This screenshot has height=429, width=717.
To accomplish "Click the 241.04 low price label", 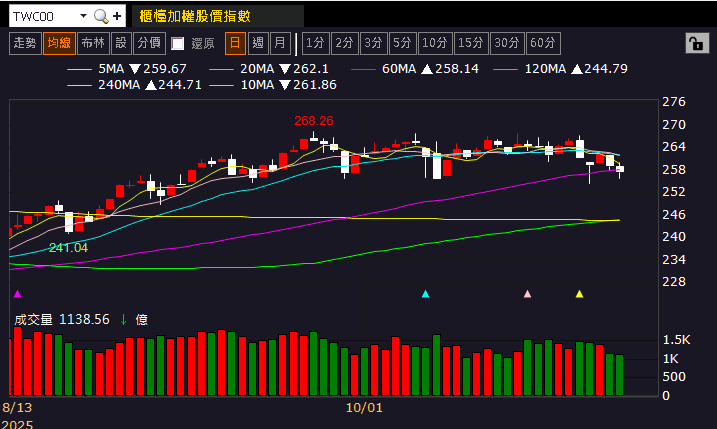I will point(68,248).
